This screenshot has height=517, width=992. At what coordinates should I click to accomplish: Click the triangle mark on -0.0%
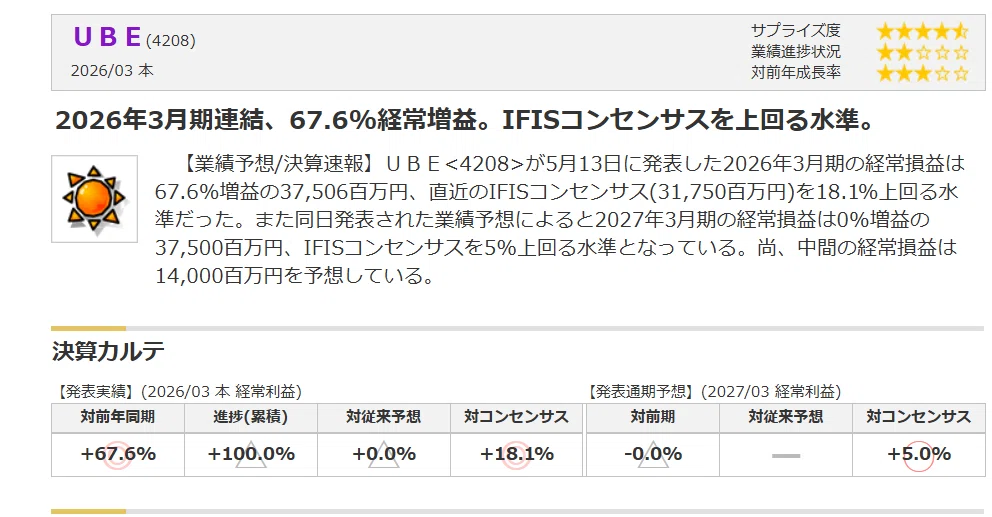pyautogui.click(x=653, y=454)
